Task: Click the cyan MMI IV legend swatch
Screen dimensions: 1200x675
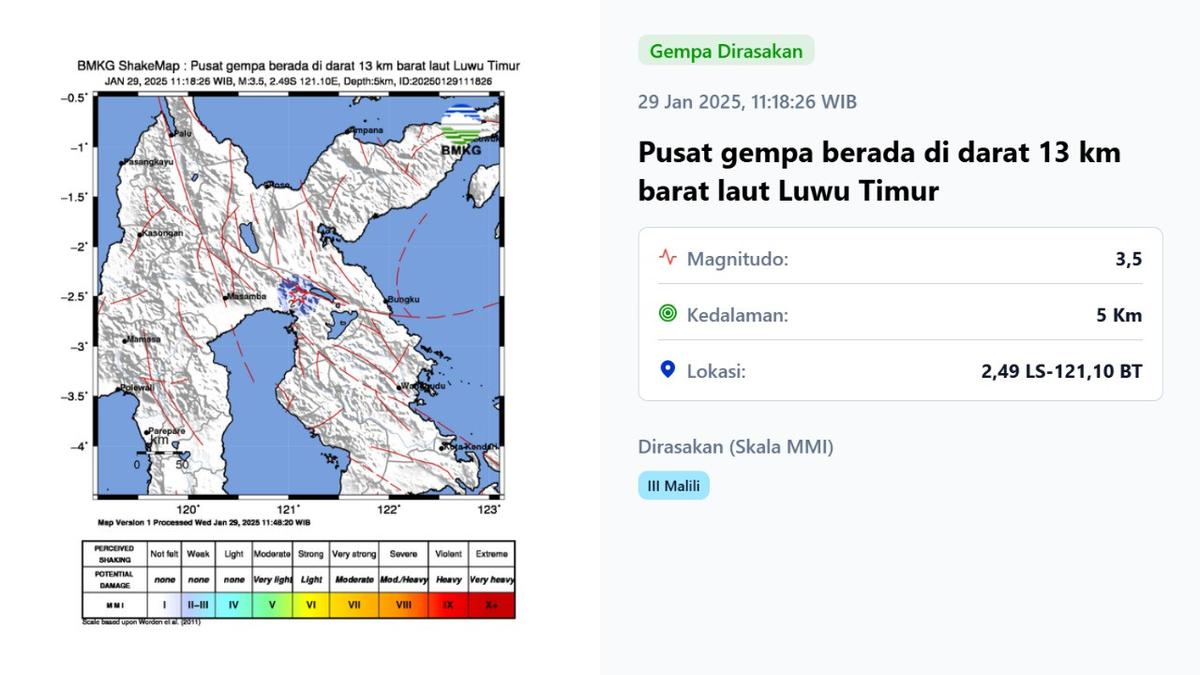Action: click(x=234, y=604)
